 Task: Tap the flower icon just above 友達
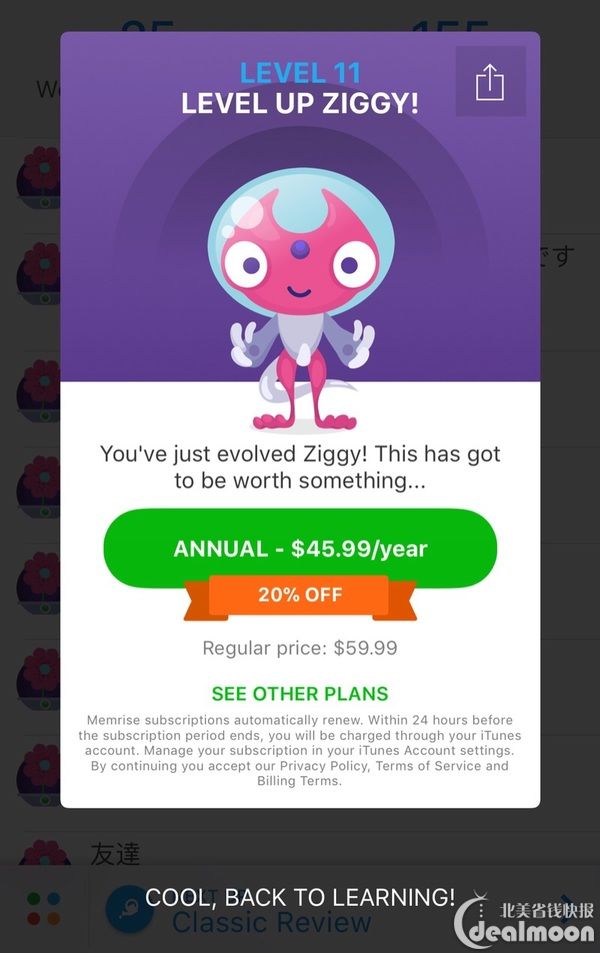pyautogui.click(x=39, y=775)
